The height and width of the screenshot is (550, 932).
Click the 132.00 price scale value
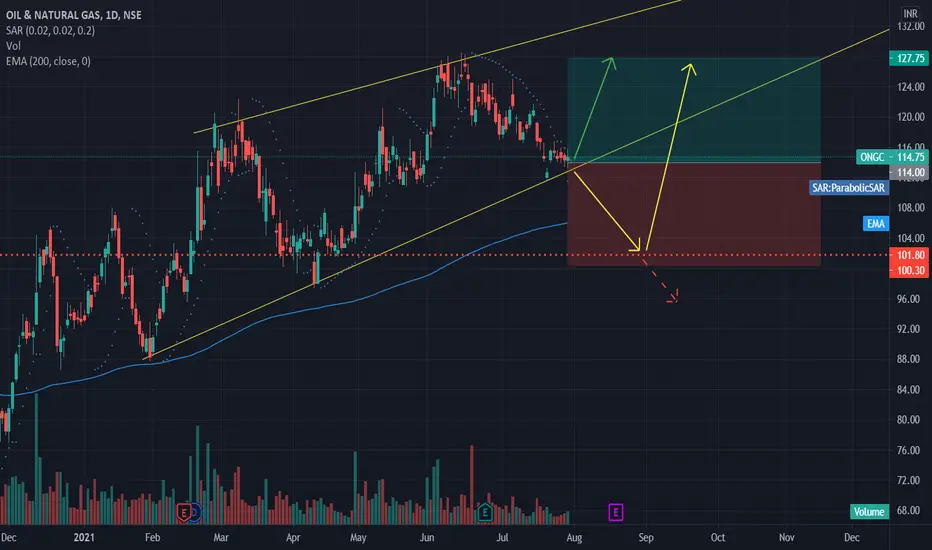(x=911, y=27)
